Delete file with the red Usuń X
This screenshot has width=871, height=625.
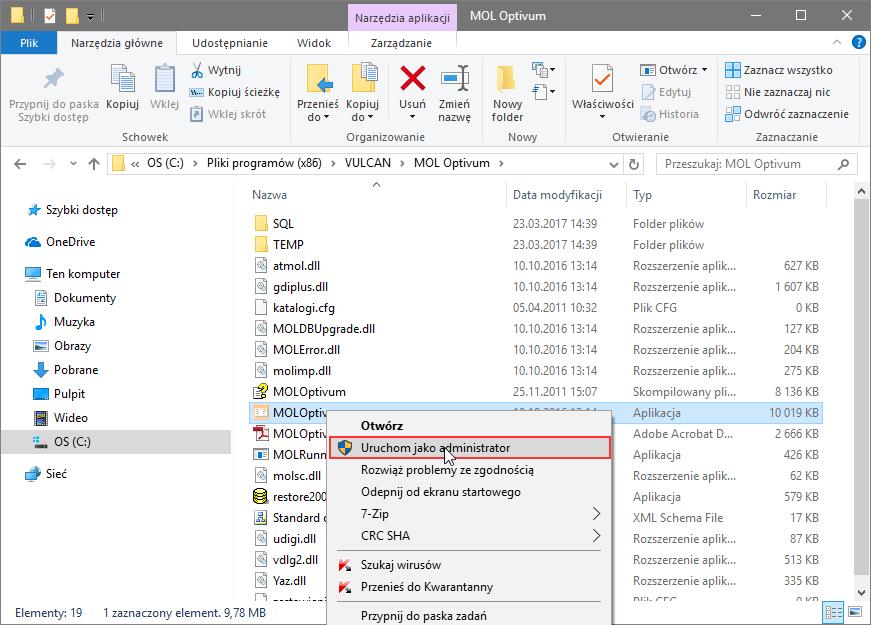point(413,78)
